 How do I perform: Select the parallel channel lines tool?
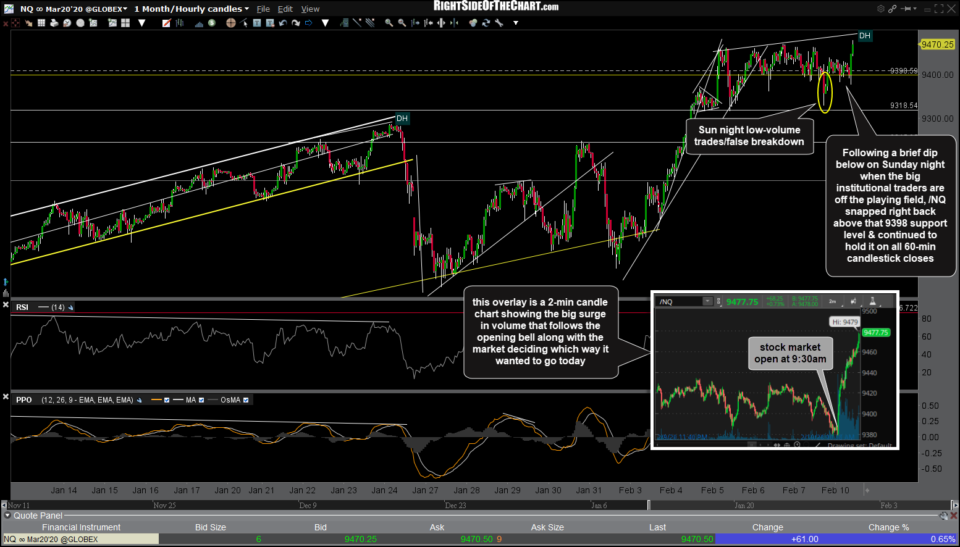click(x=370, y=23)
